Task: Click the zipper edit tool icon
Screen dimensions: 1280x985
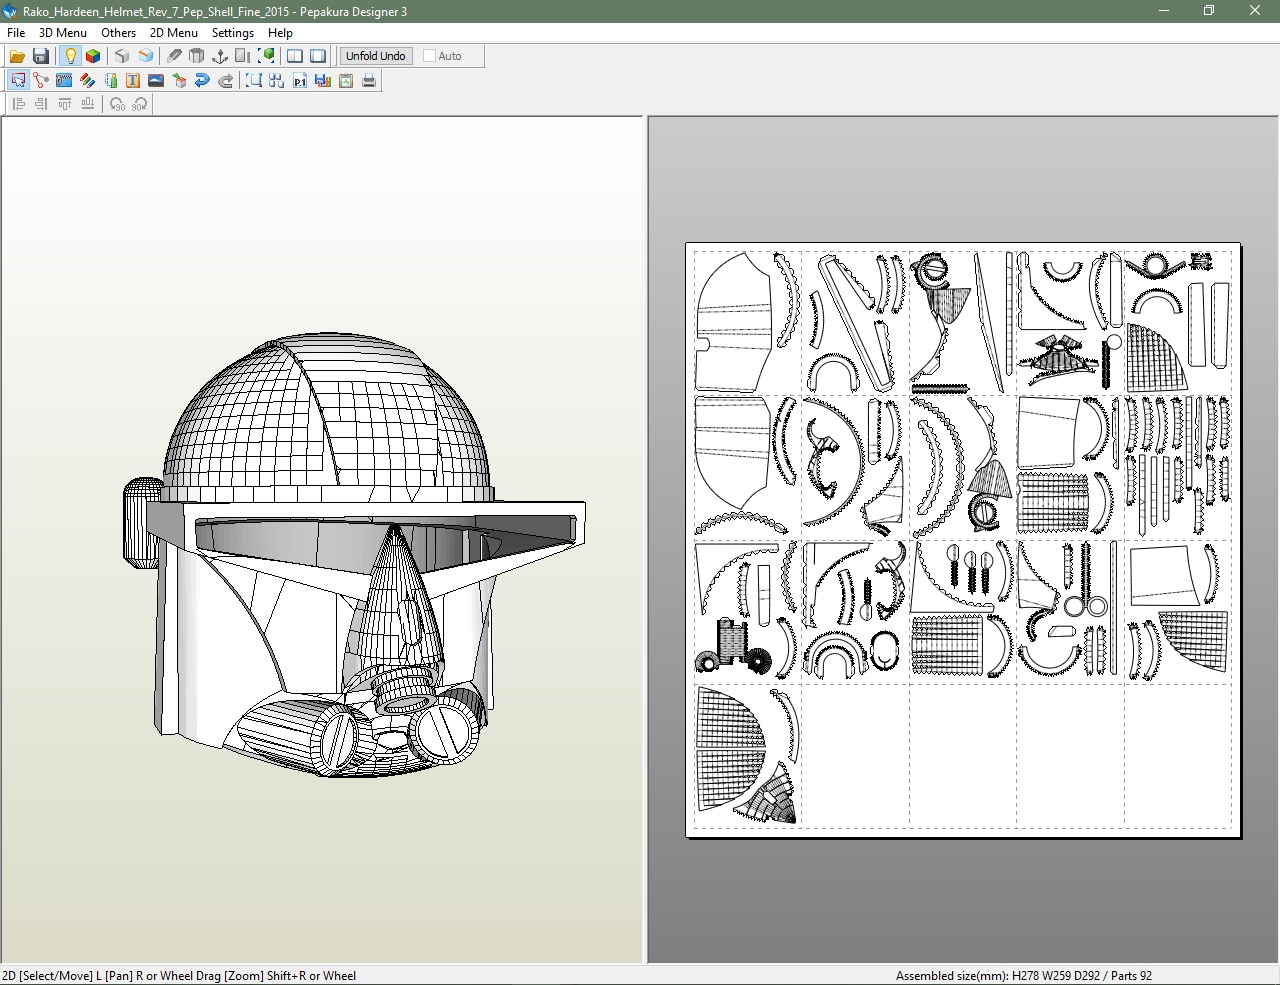Action: (64, 80)
